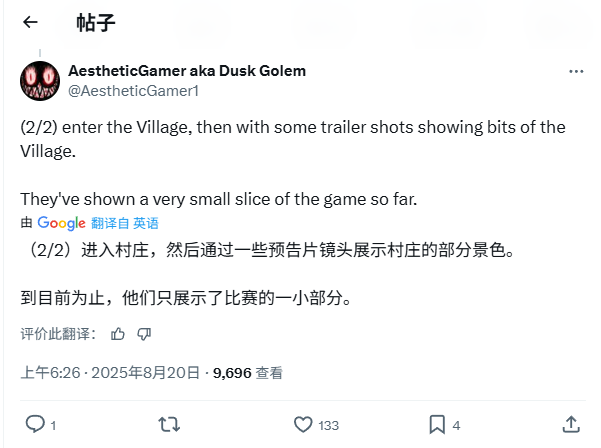View the 9,696 查看 view count
This screenshot has width=601, height=448.
click(x=248, y=373)
